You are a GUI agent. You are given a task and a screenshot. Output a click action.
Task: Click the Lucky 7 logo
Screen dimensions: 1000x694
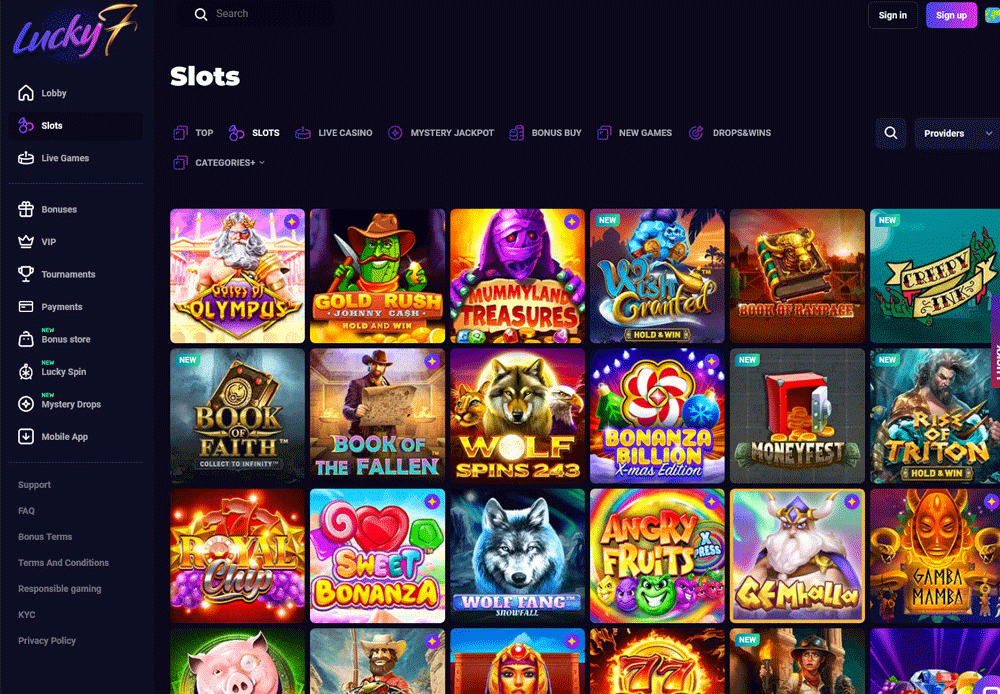75,33
